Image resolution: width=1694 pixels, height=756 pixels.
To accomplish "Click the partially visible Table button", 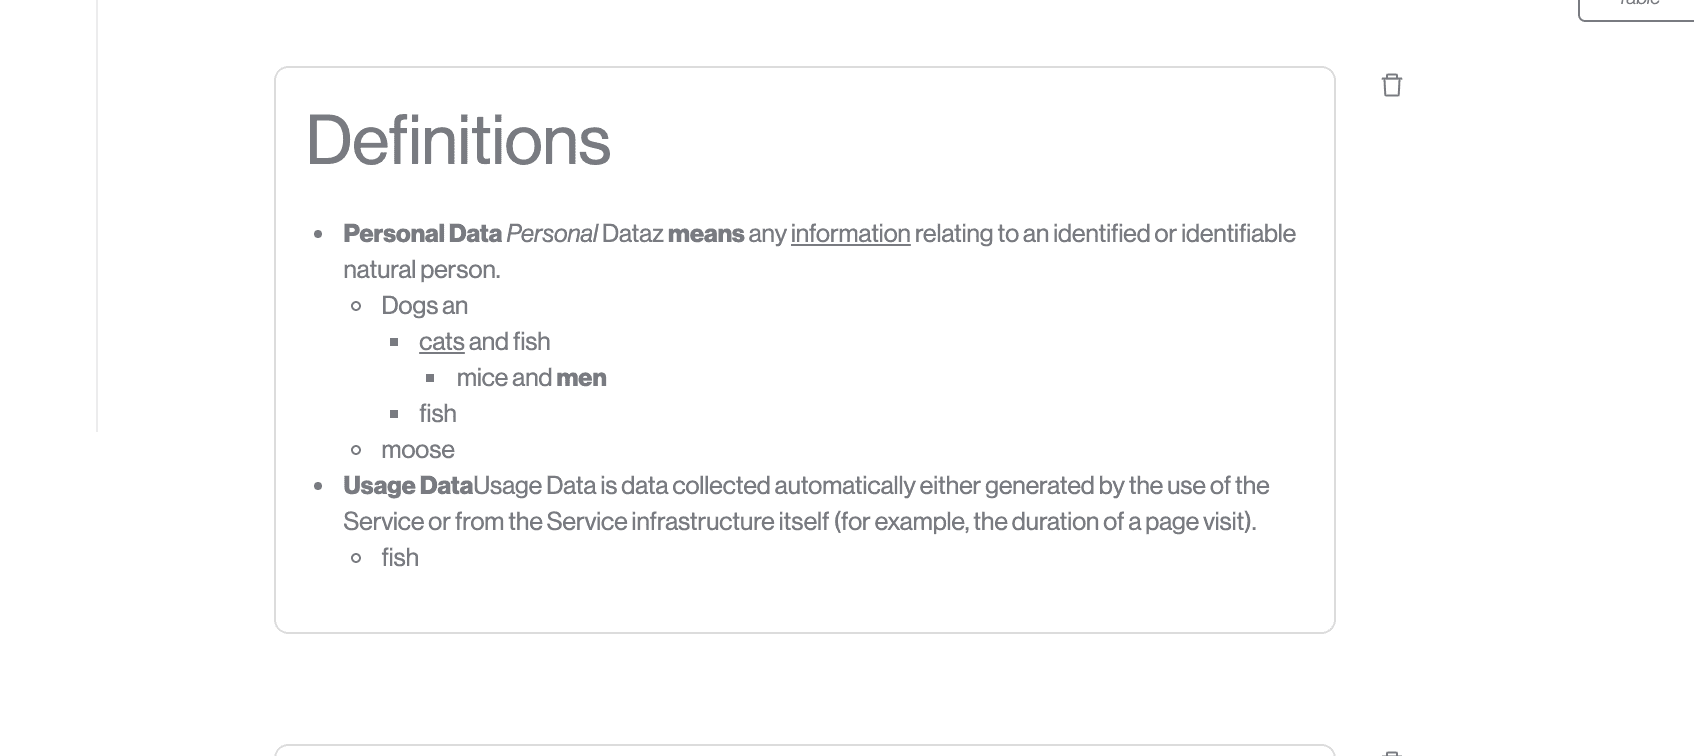I will (x=1637, y=8).
